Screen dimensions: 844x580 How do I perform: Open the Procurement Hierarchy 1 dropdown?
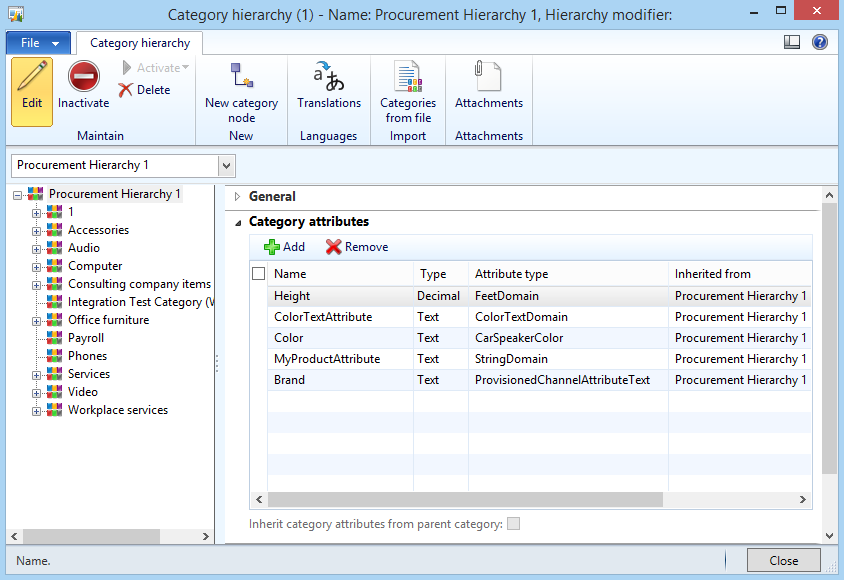click(x=227, y=165)
